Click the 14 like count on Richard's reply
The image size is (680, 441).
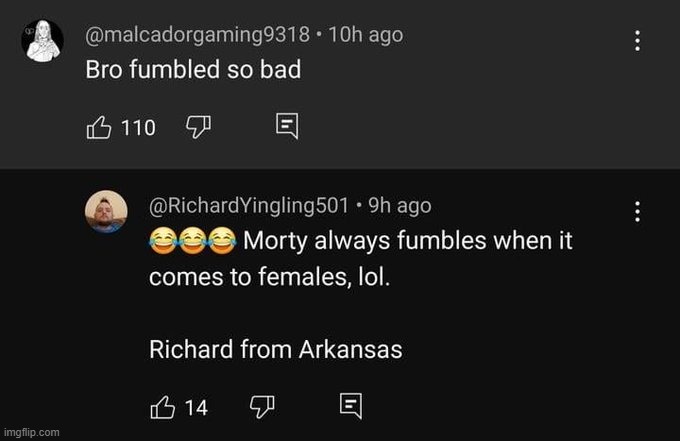(x=196, y=407)
